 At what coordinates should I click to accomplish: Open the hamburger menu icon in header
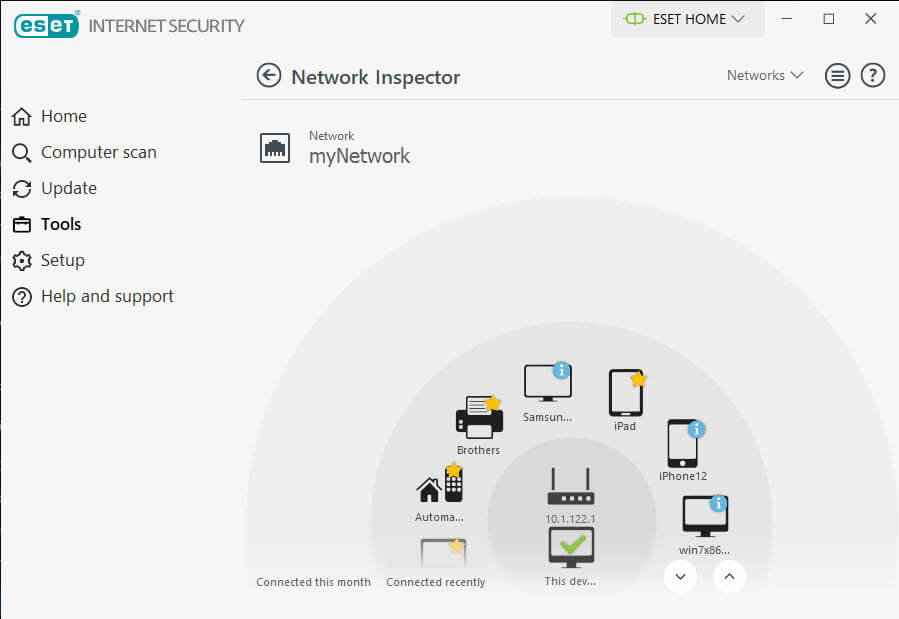[x=837, y=76]
